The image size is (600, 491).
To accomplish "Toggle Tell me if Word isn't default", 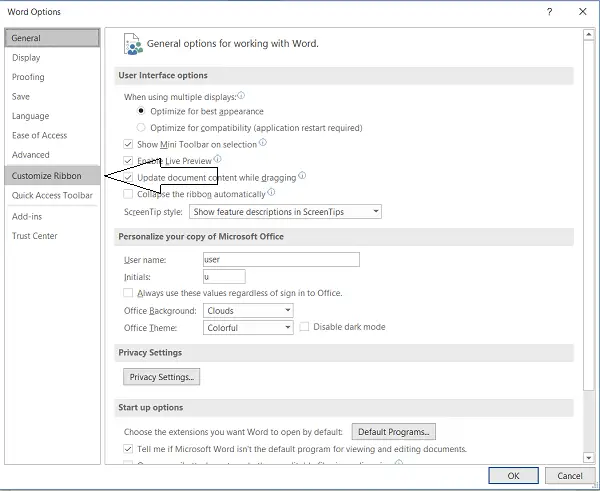I will click(128, 449).
